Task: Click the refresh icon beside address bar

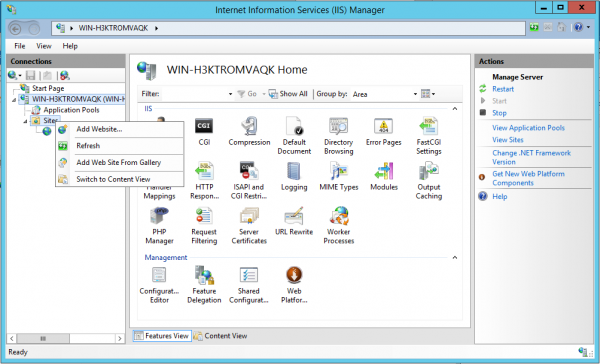Action: click(x=534, y=27)
